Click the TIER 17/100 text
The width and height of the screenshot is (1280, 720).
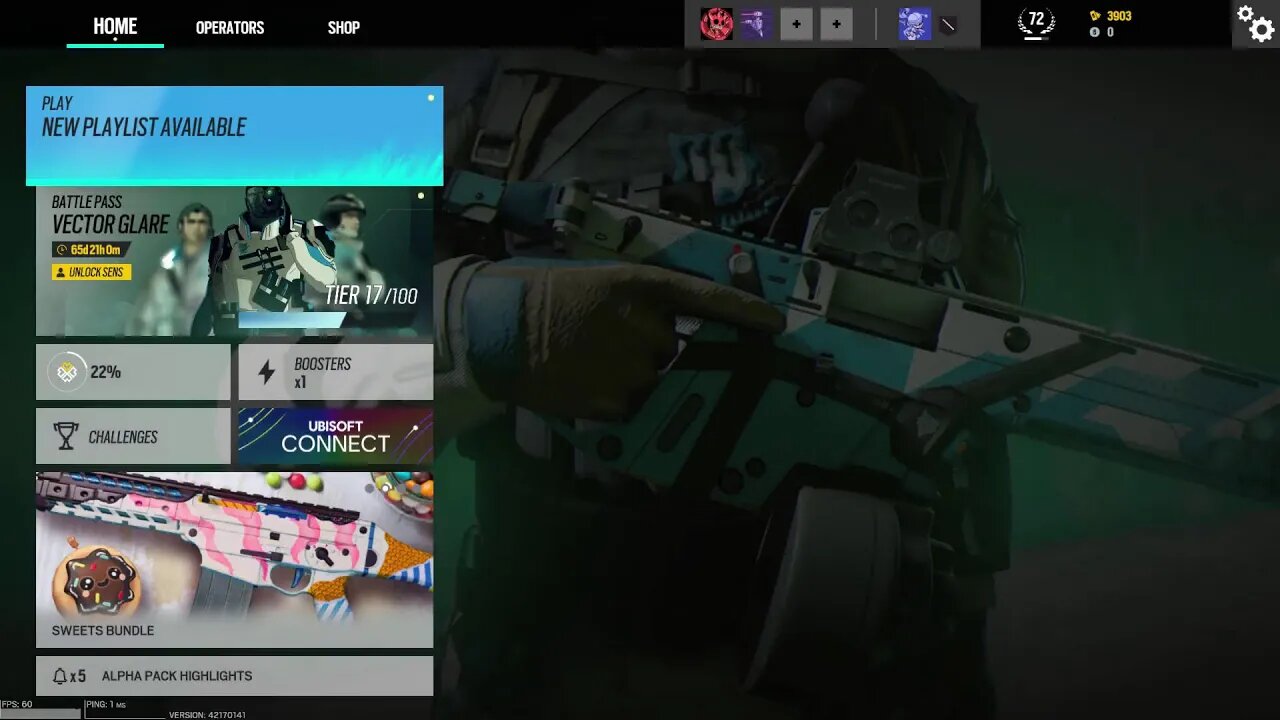tap(371, 295)
